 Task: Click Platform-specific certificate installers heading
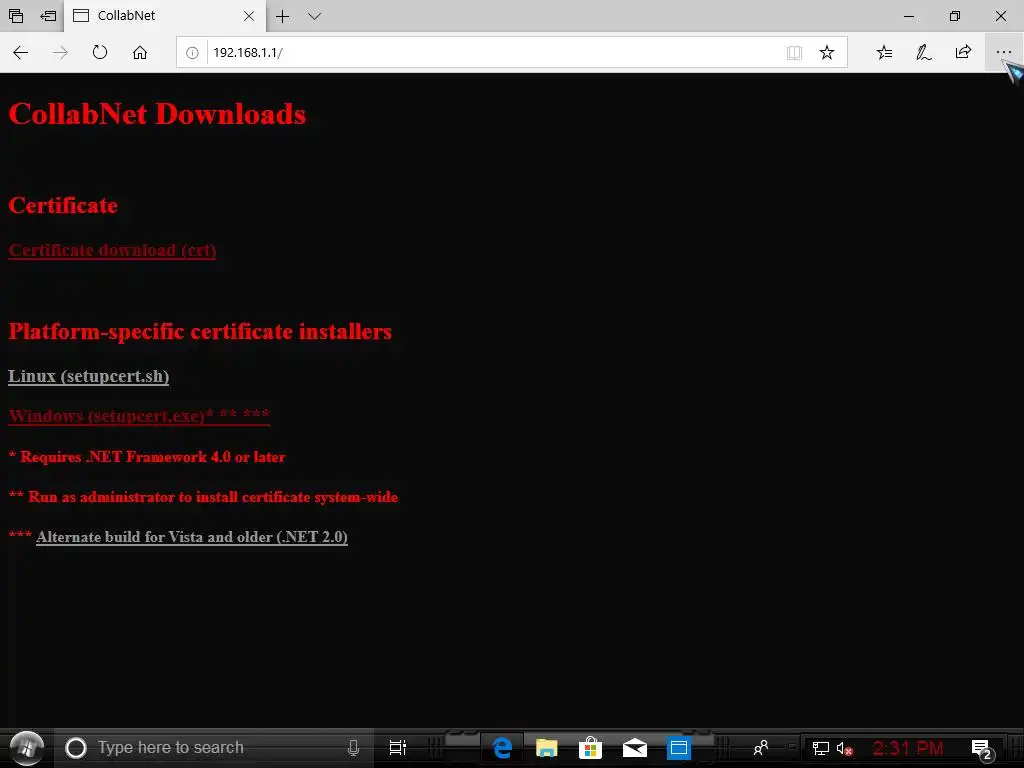[x=200, y=332]
